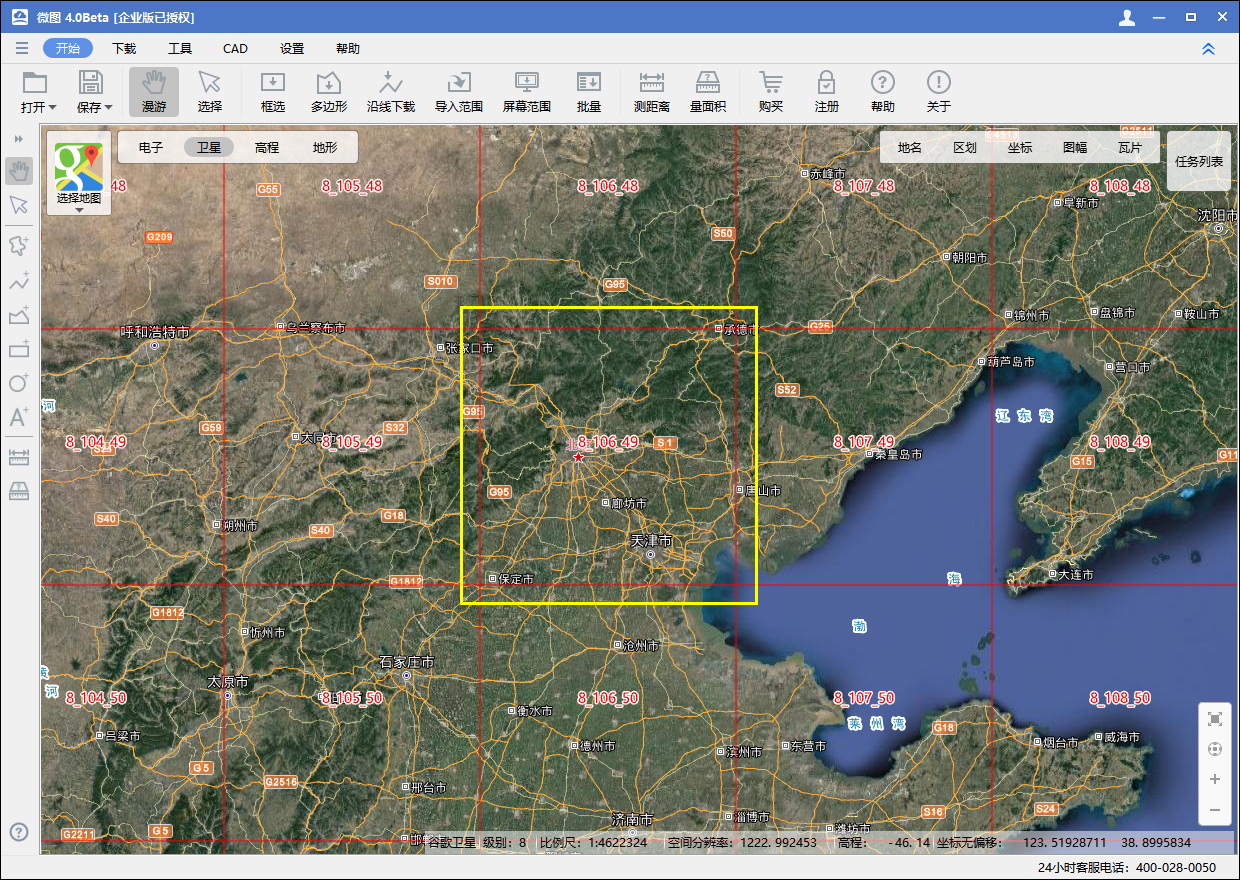
Task: Open the 下载 menu
Action: [123, 47]
